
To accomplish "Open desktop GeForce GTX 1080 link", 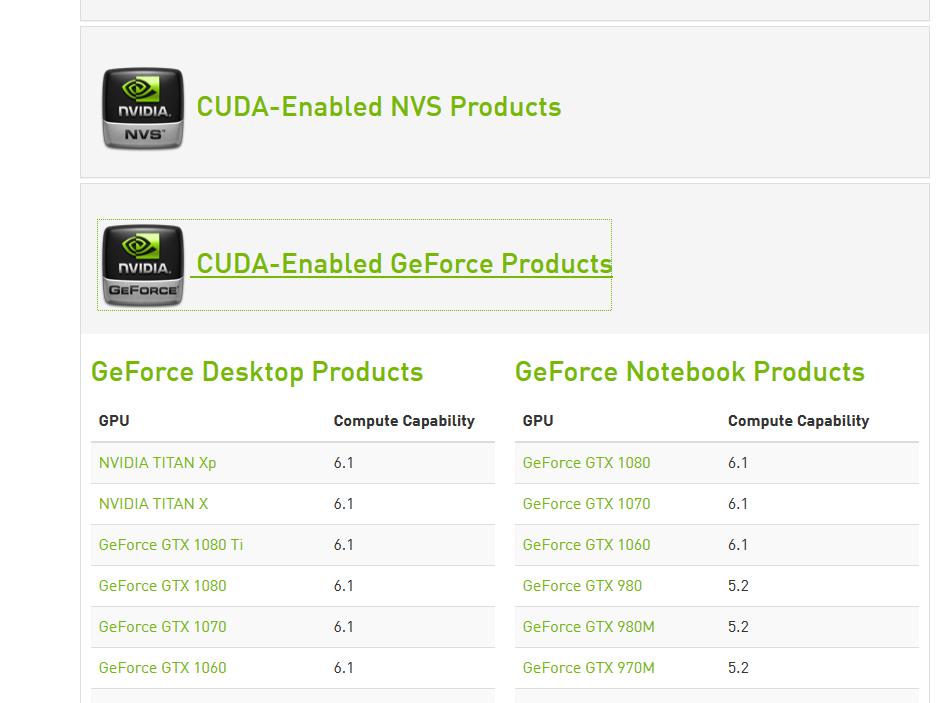I will [x=162, y=586].
